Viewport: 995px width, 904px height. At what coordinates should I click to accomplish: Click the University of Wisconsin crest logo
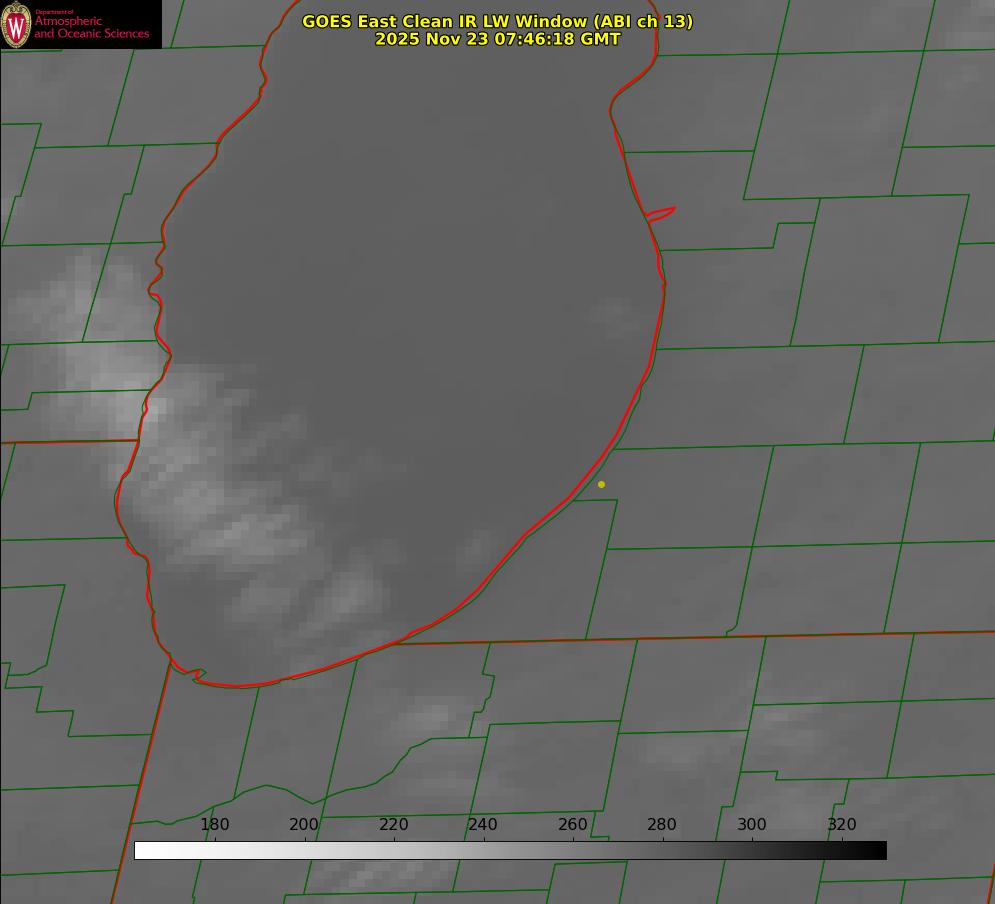[16, 24]
